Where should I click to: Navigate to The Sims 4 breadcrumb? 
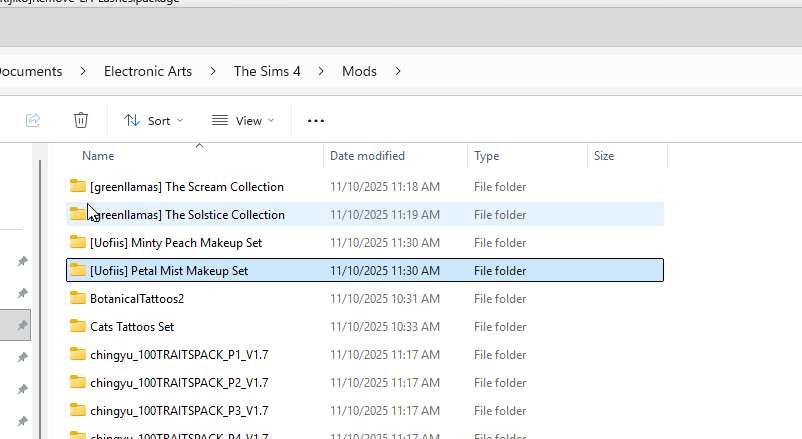[x=273, y=72]
